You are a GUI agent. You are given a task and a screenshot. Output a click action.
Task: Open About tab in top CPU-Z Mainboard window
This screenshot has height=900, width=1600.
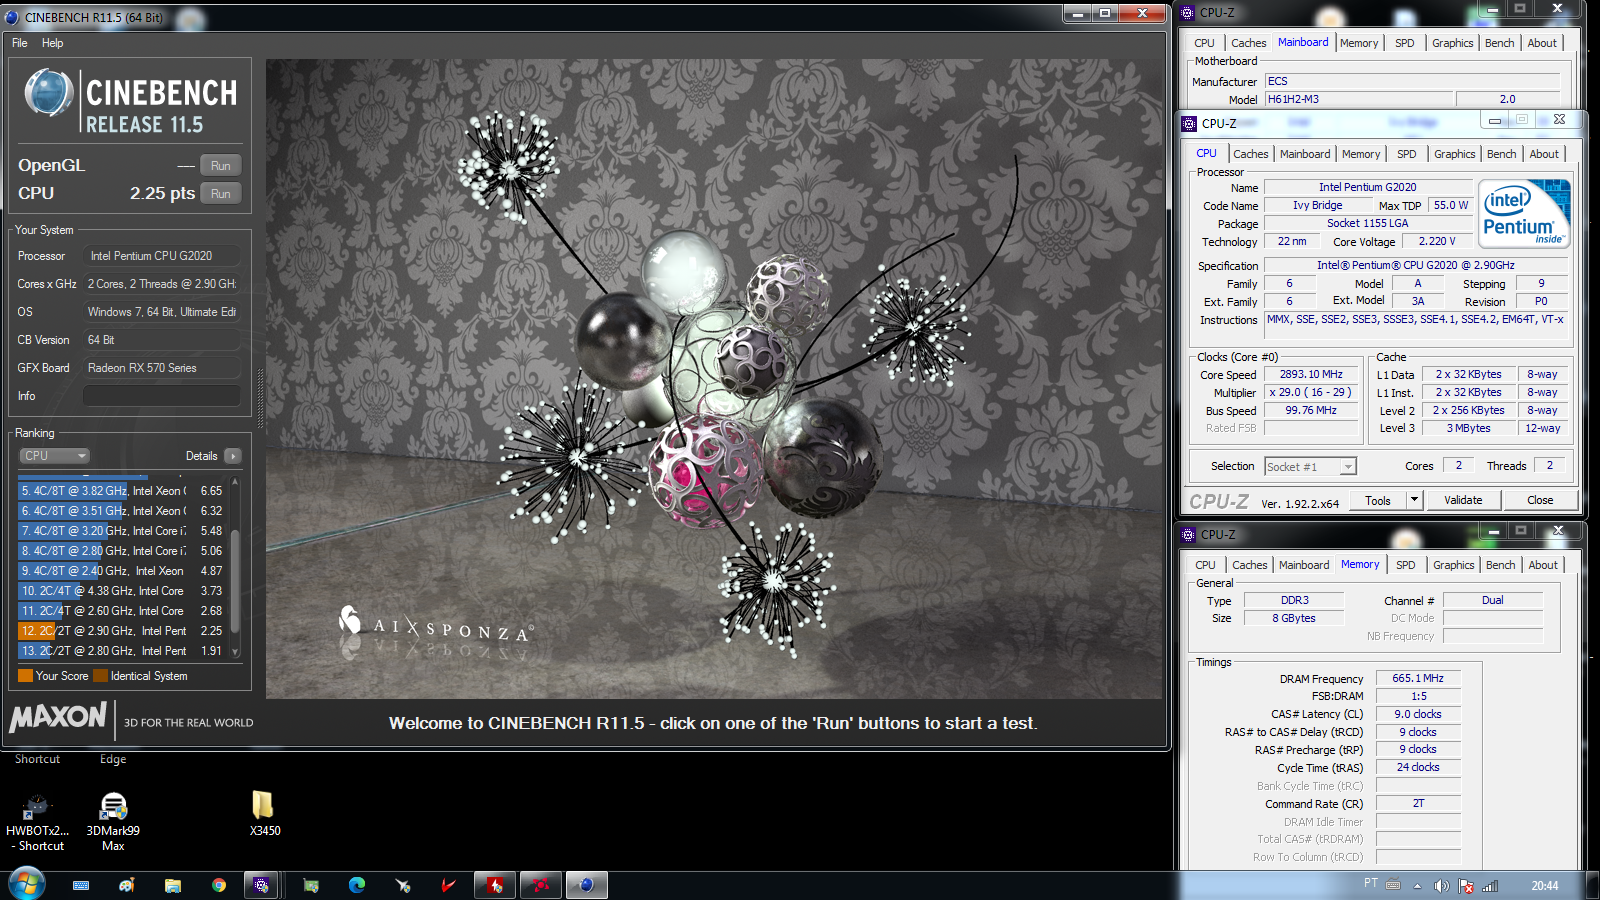(1542, 43)
